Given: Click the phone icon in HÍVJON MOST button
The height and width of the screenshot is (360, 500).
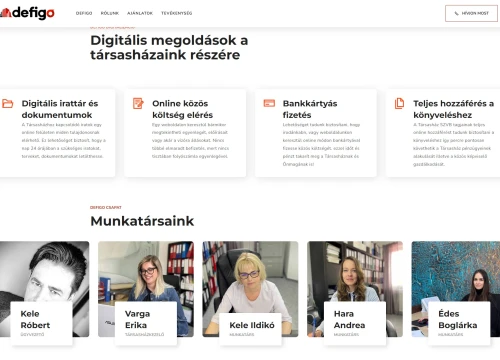Looking at the screenshot, I should pyautogui.click(x=456, y=13).
